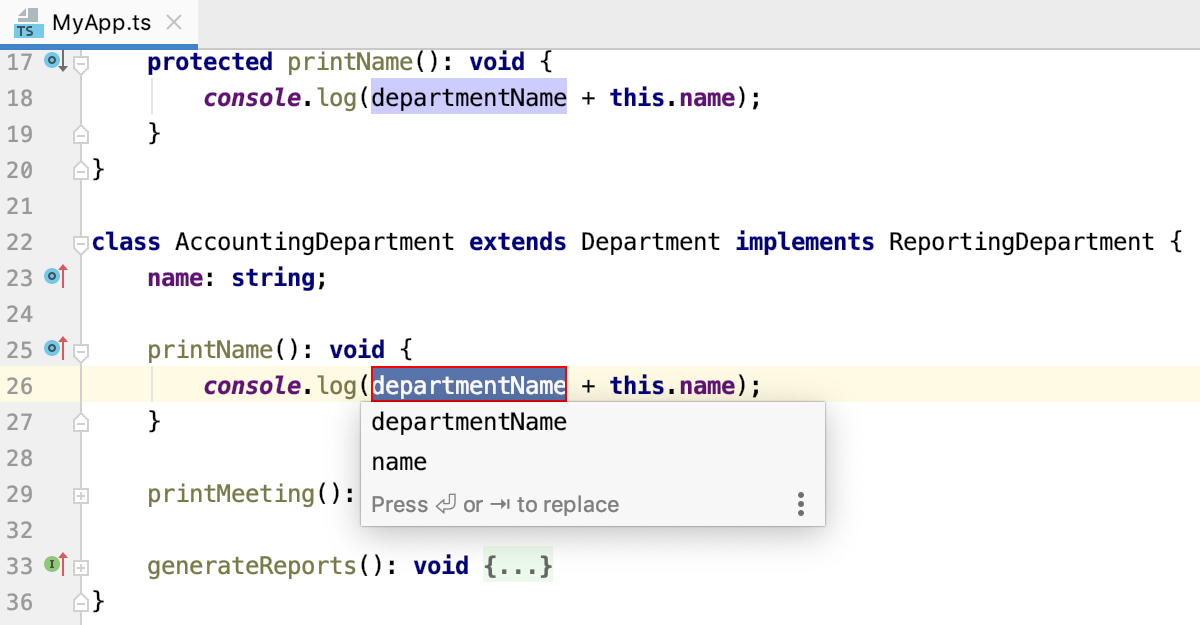The width and height of the screenshot is (1200, 625).
Task: Click the folded {...} placeholder in generateReports
Action: click(518, 565)
